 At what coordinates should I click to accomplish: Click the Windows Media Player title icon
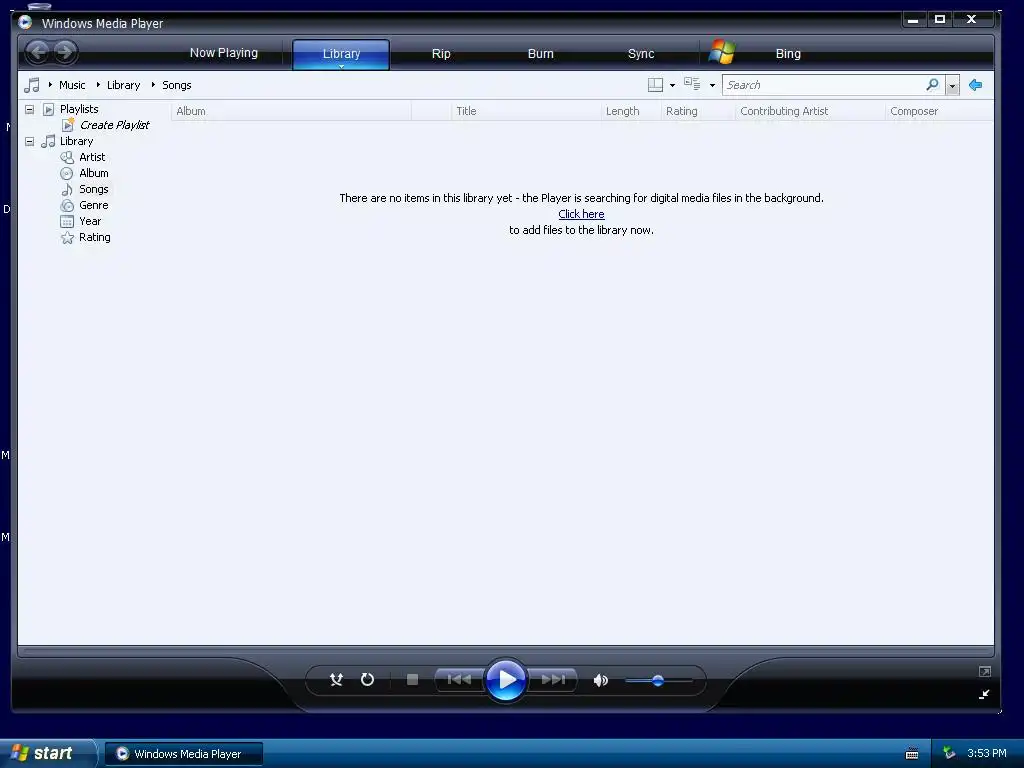click(25, 22)
